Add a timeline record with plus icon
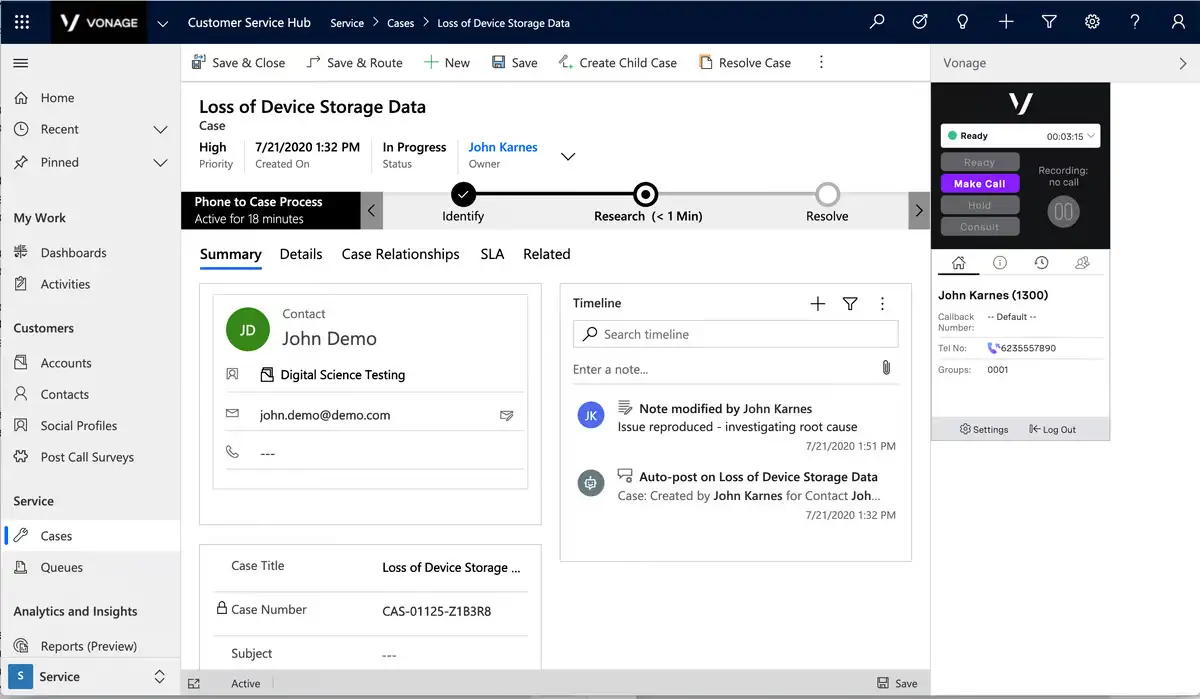 click(817, 304)
